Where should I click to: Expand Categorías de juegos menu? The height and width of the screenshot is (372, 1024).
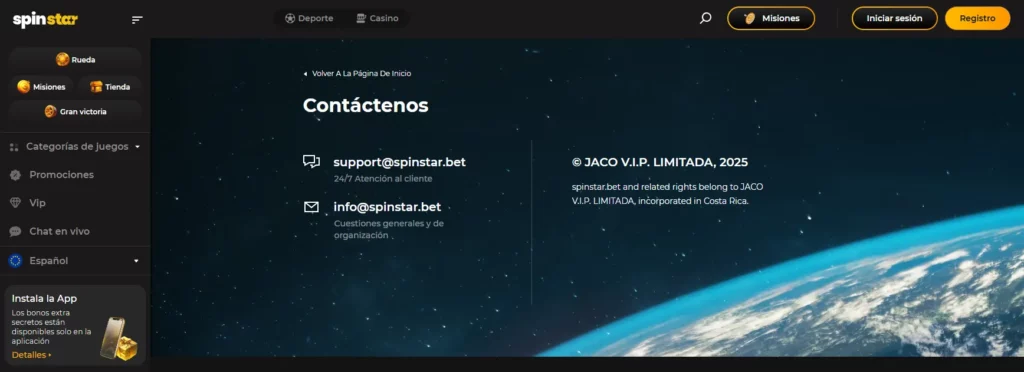75,147
